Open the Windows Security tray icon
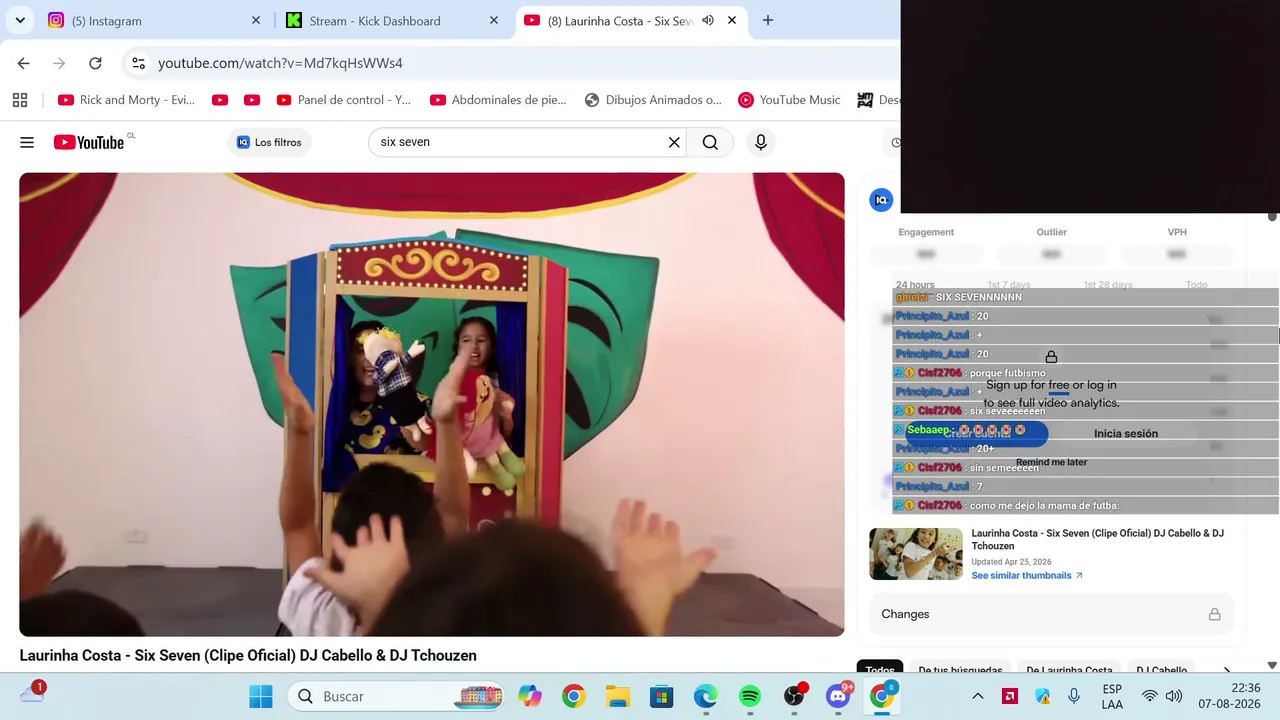 [1042, 696]
